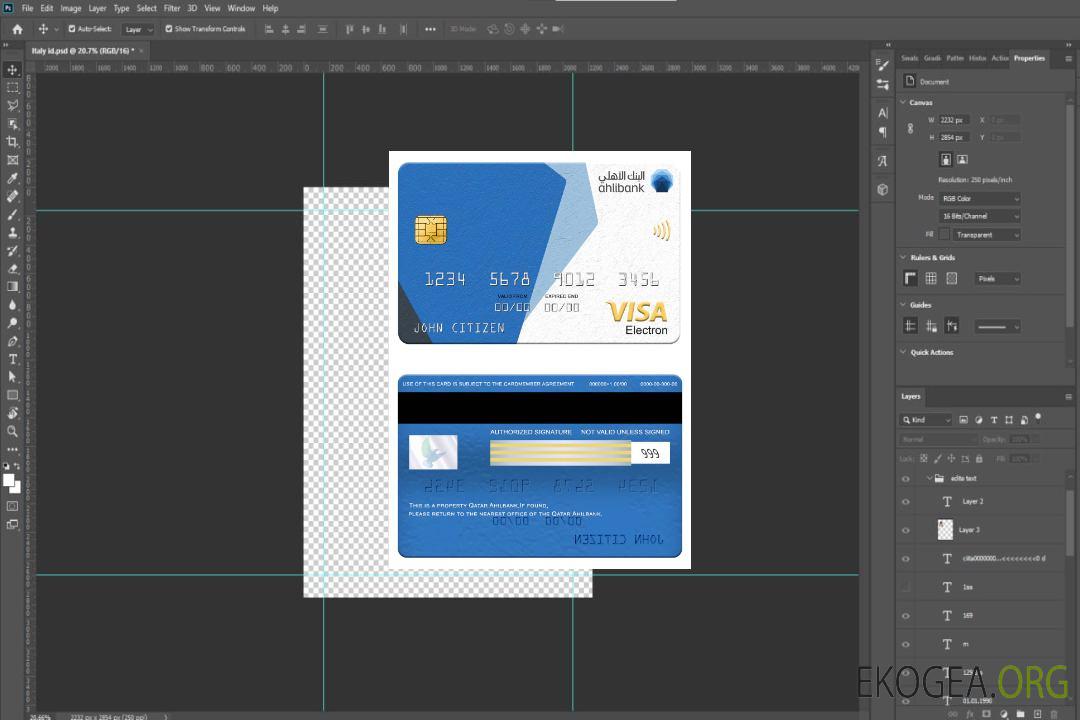
Task: Select the Eraser tool
Action: pyautogui.click(x=12, y=269)
